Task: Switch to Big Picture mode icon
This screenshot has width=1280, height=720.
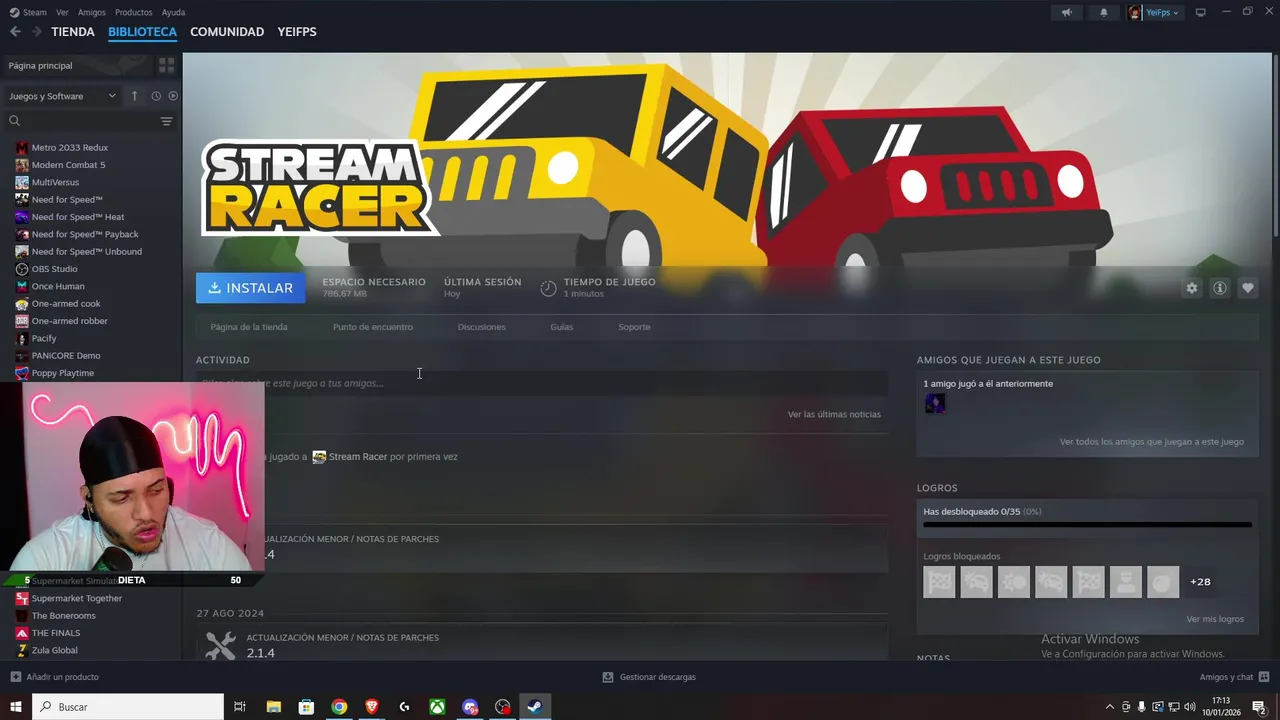Action: [1201, 13]
